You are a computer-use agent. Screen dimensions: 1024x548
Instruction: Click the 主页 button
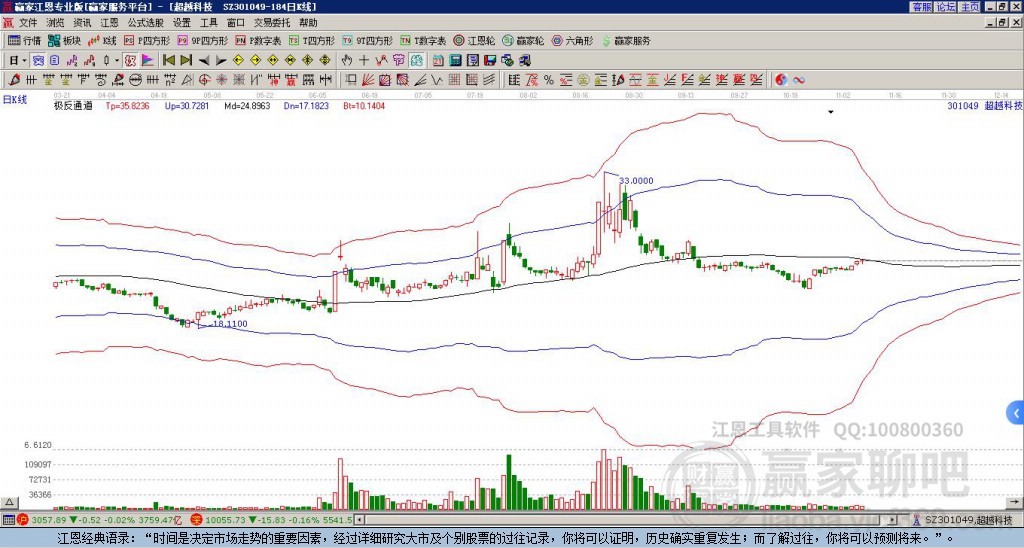969,7
